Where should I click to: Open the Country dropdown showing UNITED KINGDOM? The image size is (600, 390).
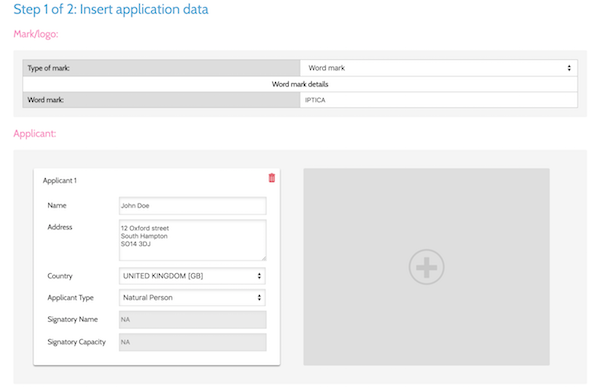(192, 276)
